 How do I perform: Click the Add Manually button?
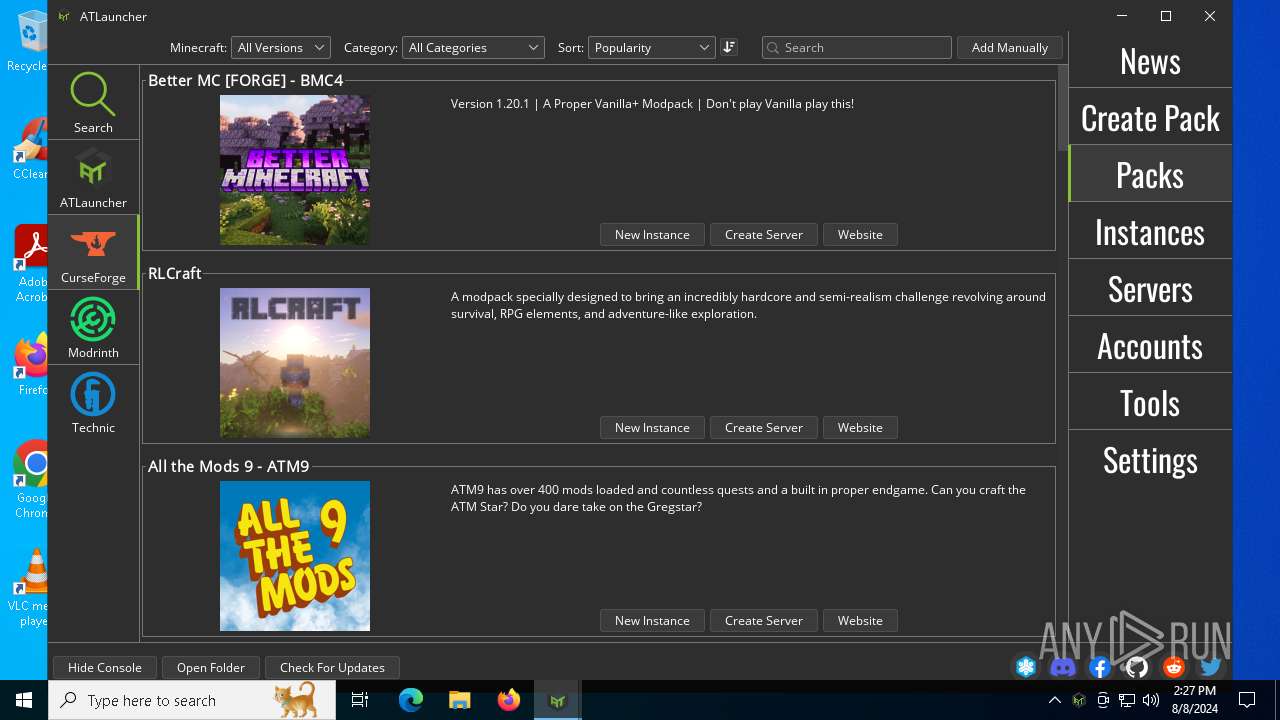click(x=1010, y=47)
